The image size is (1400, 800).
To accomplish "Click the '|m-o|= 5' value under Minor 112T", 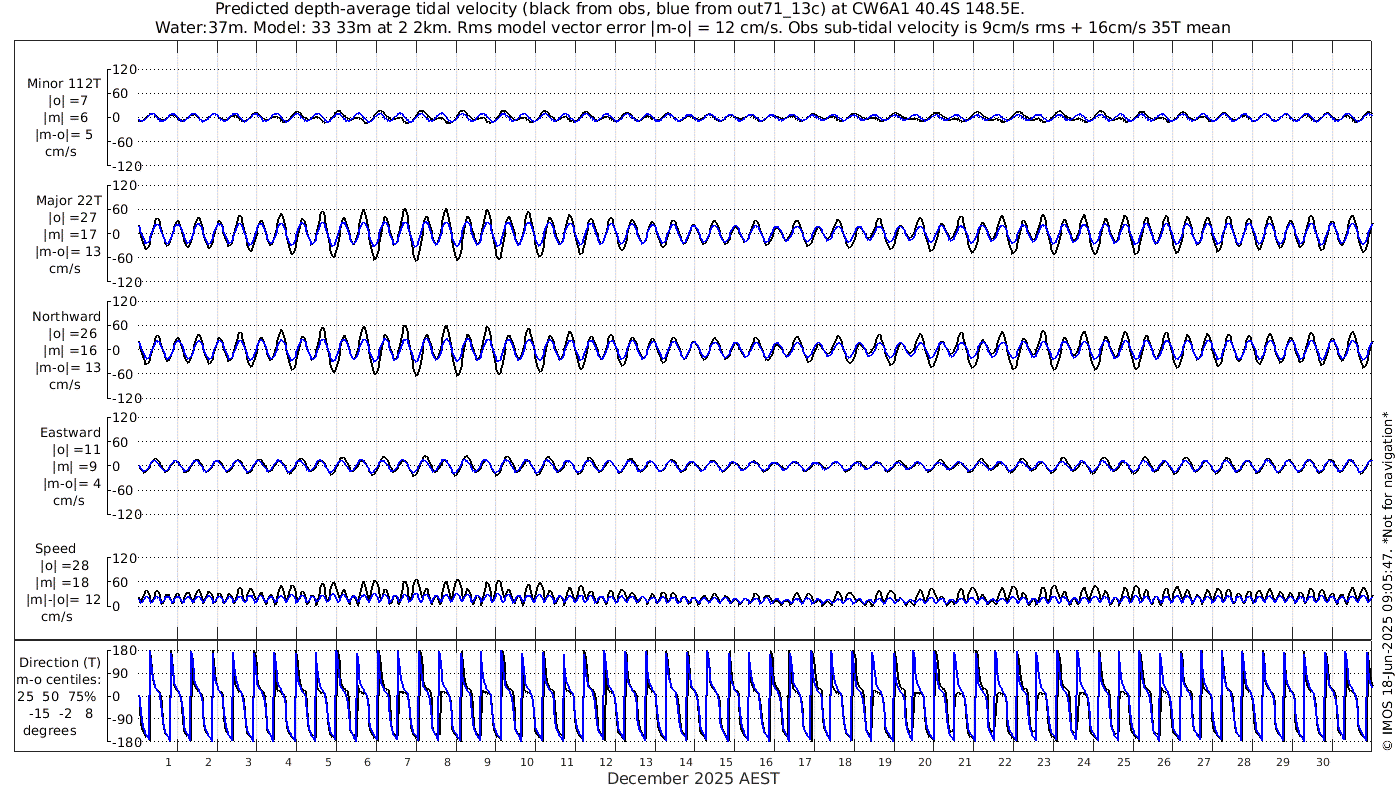I will click(64, 134).
